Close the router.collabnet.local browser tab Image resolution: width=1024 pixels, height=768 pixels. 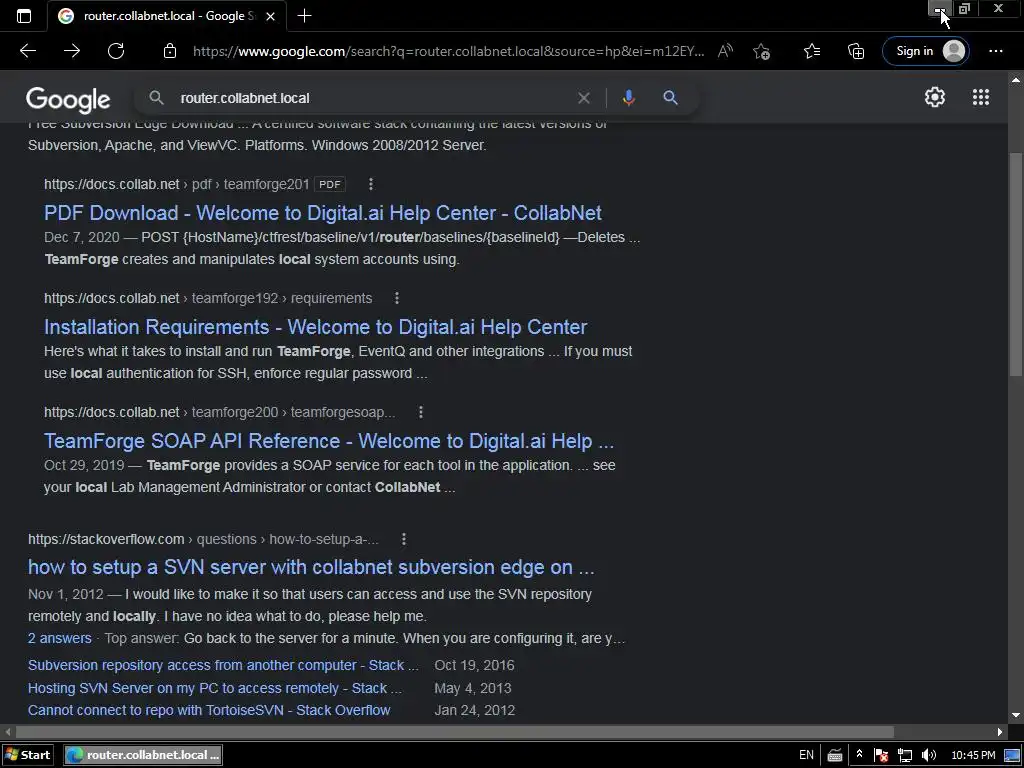pyautogui.click(x=270, y=16)
